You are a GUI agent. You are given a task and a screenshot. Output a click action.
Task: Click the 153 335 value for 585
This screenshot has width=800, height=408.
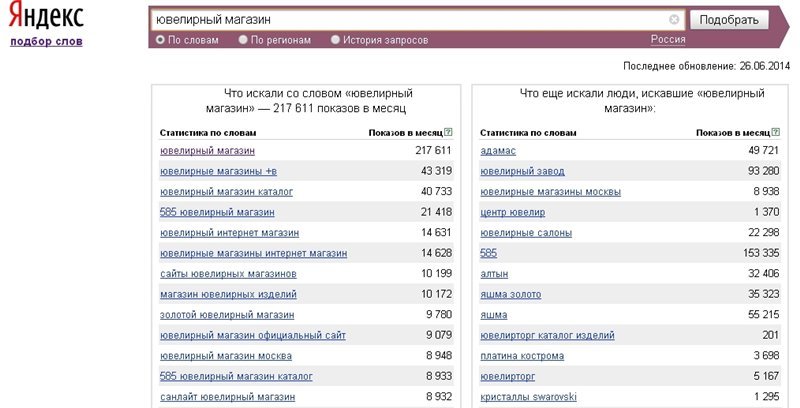pos(761,253)
